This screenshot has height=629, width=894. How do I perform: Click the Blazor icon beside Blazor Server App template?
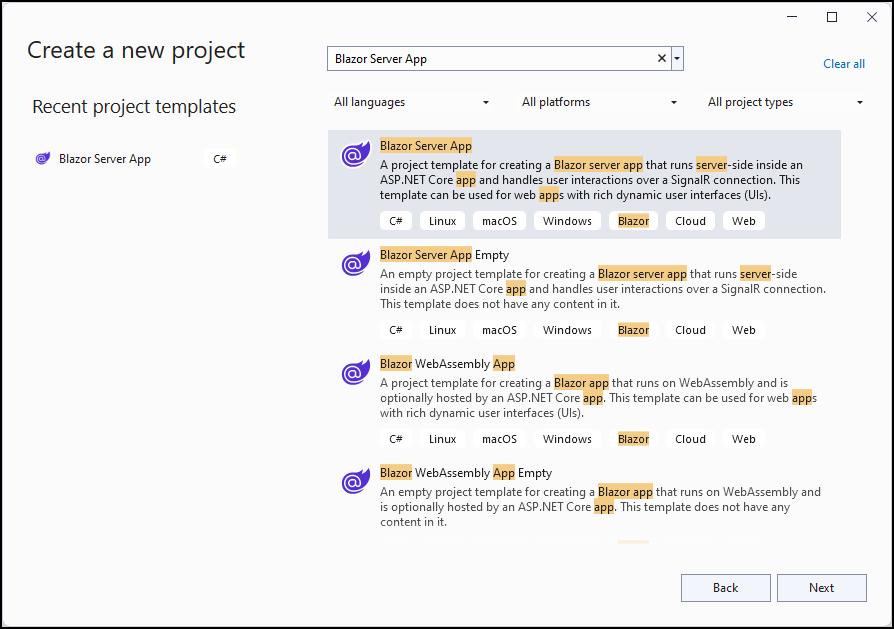coord(355,155)
